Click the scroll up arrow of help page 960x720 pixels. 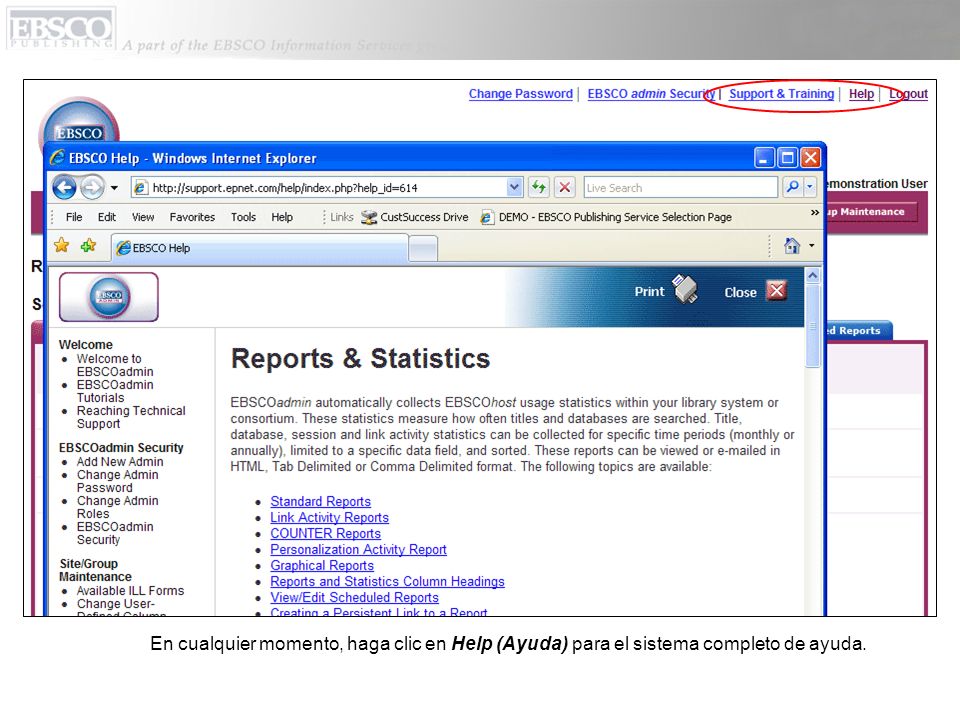pyautogui.click(x=812, y=276)
